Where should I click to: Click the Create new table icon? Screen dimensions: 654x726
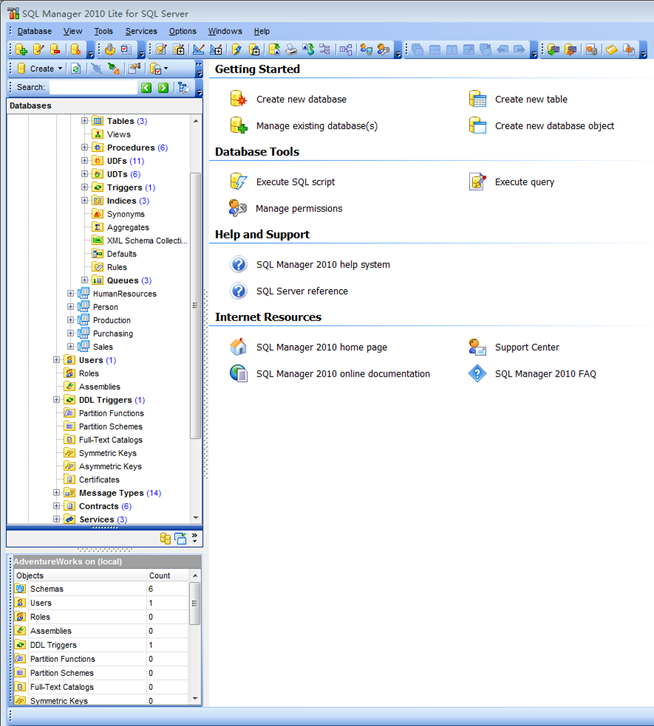pos(477,99)
